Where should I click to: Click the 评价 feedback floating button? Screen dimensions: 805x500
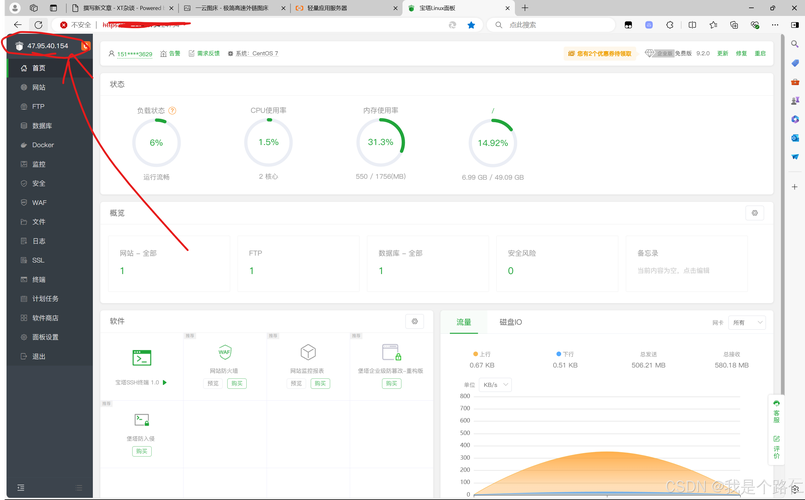pyautogui.click(x=776, y=447)
